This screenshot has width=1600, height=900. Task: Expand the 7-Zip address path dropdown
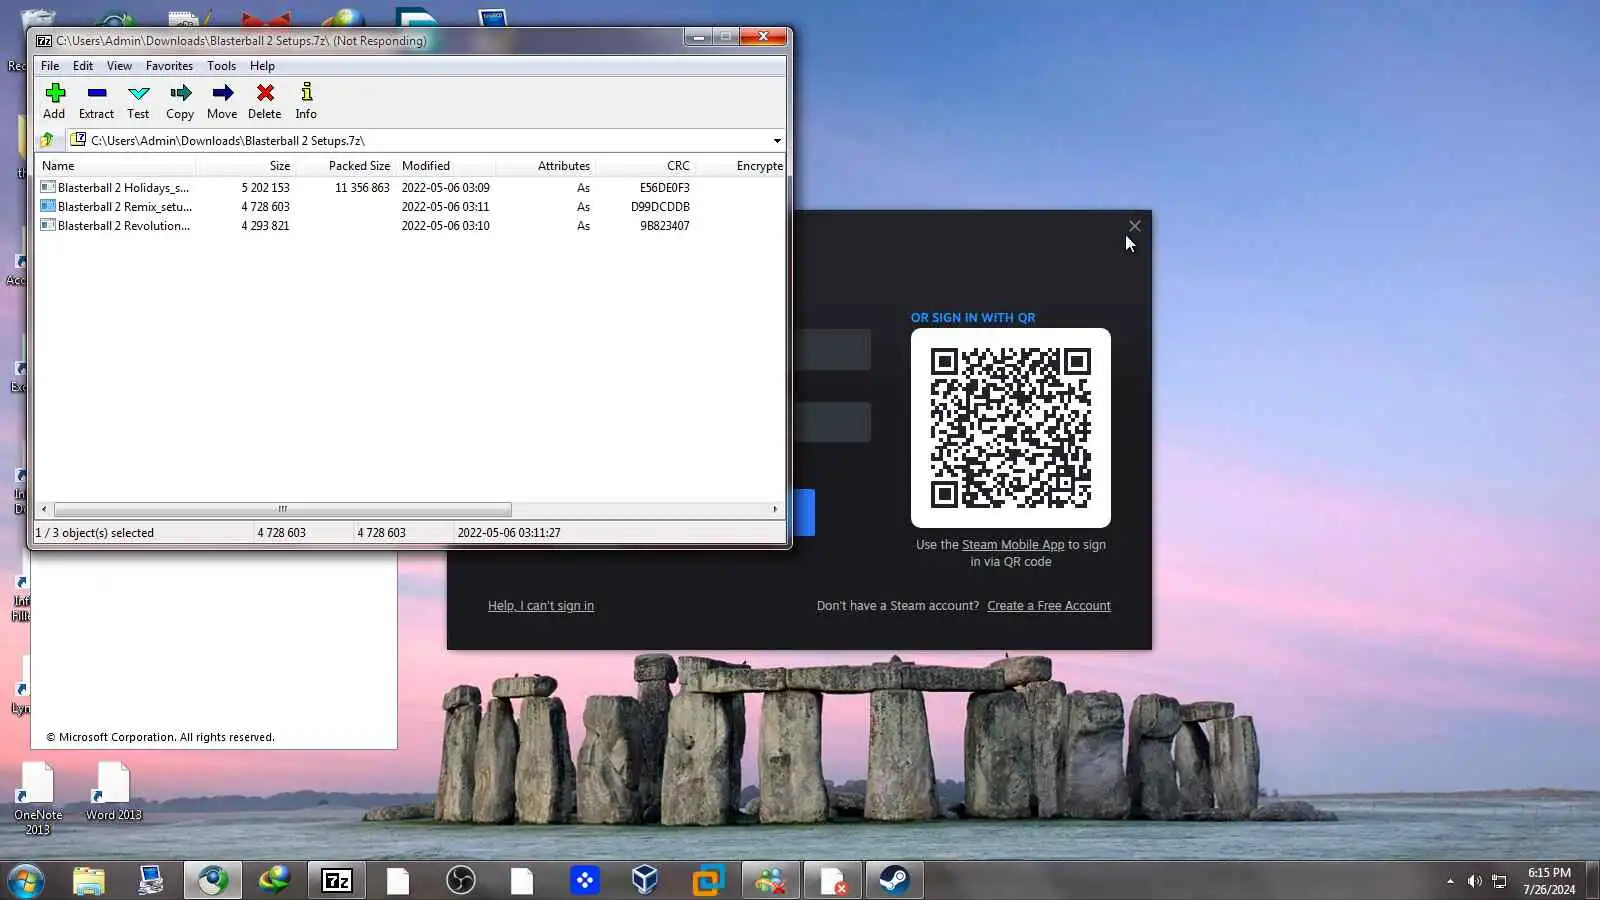click(x=777, y=141)
